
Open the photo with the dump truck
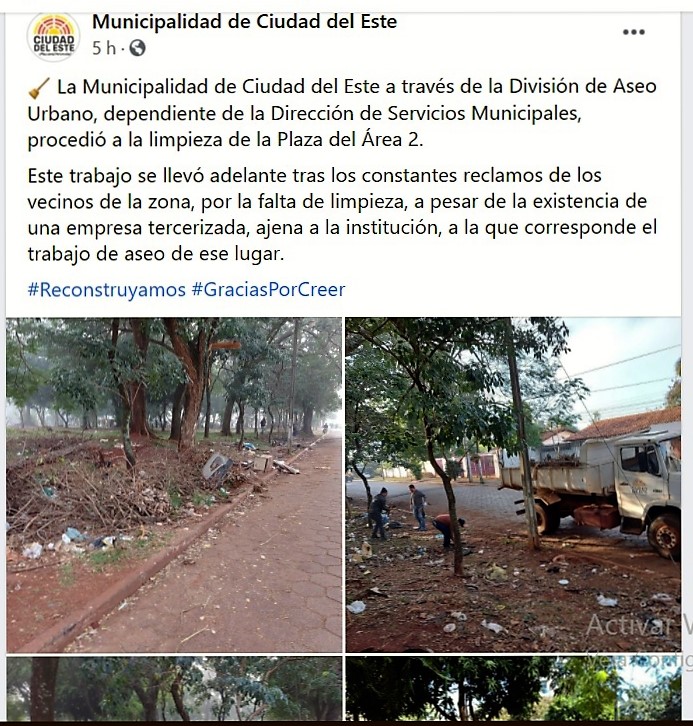pyautogui.click(x=513, y=485)
